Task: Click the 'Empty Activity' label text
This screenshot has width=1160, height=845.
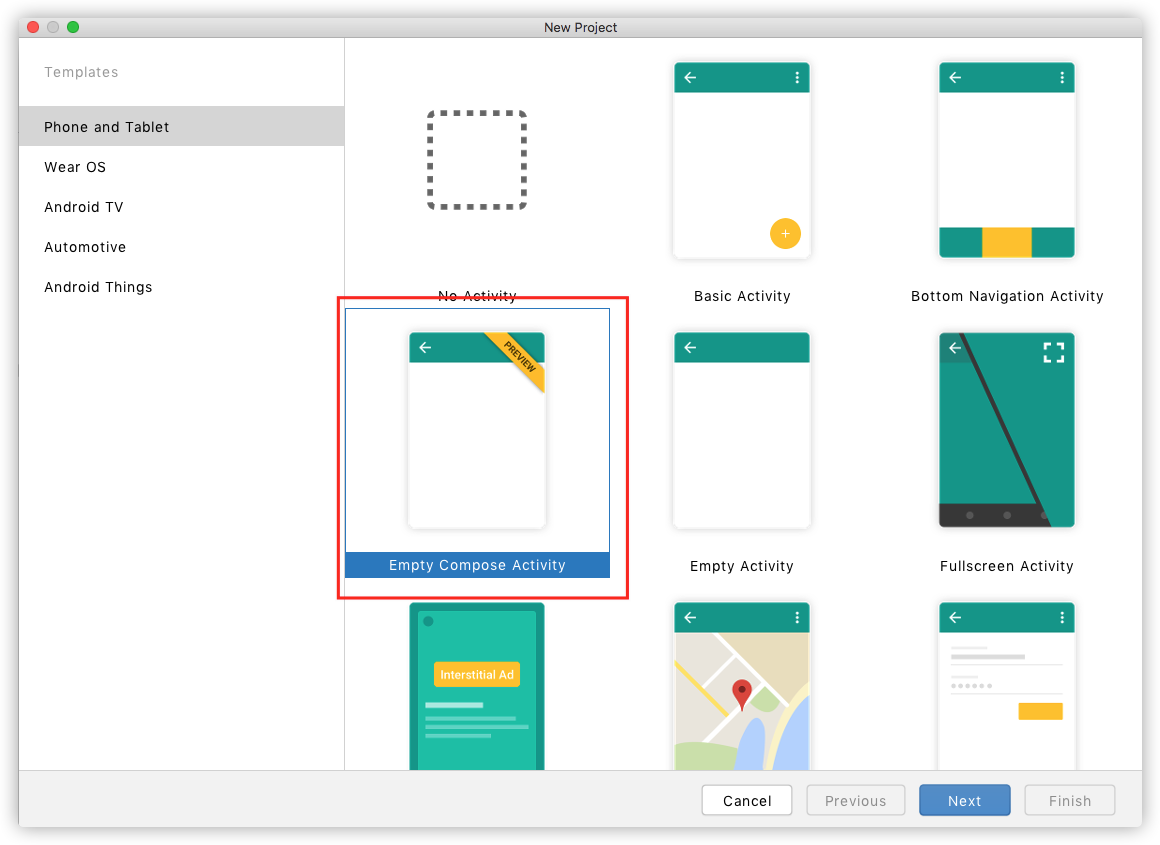Action: pyautogui.click(x=742, y=566)
